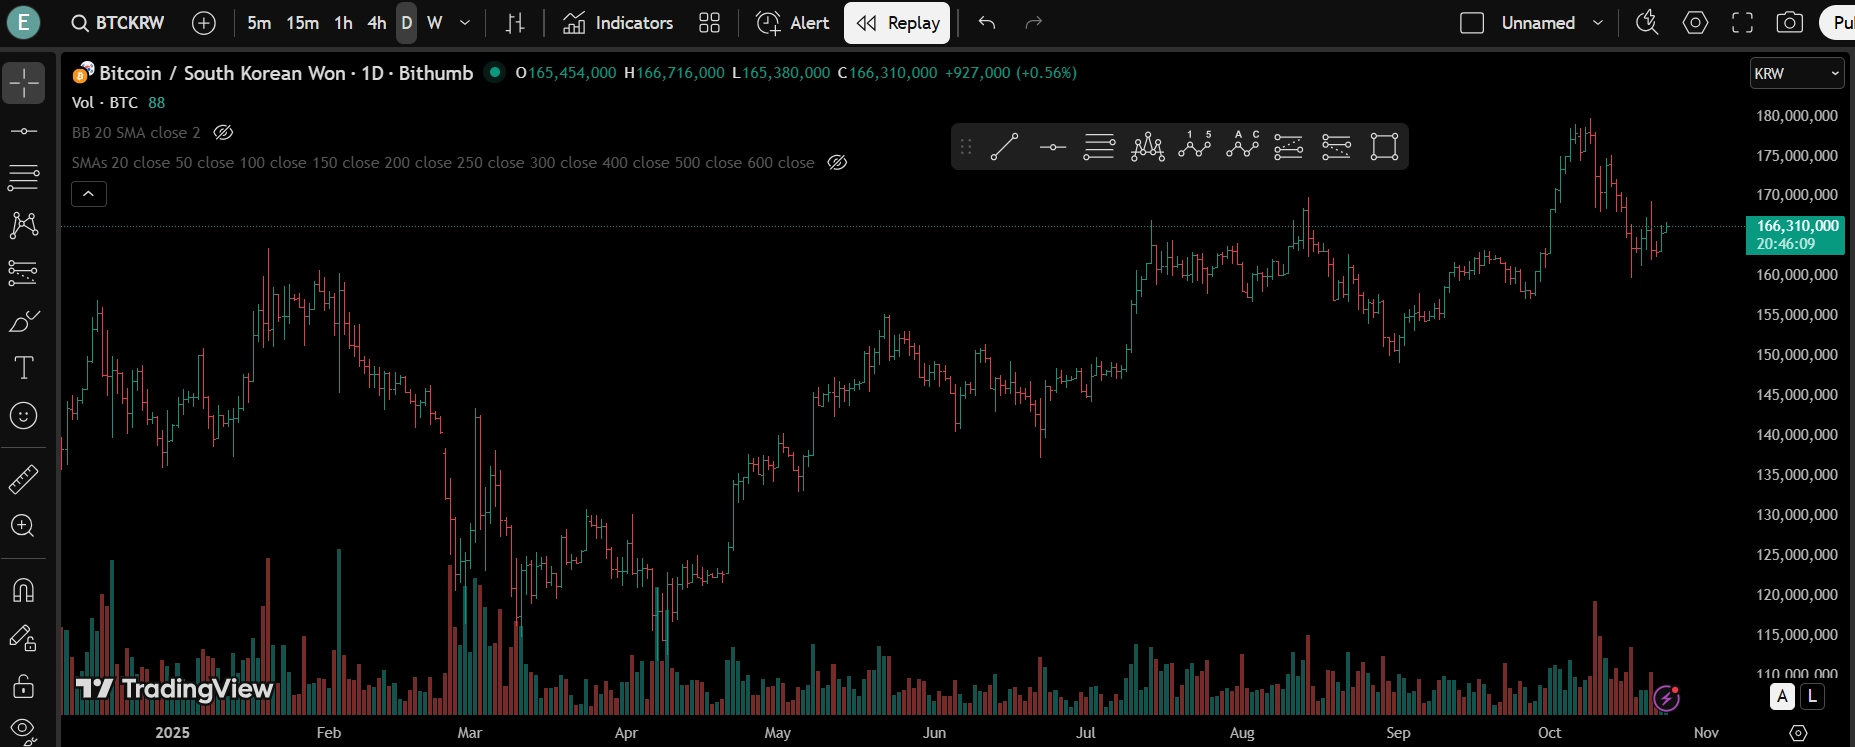The height and width of the screenshot is (747, 1855).
Task: Click the Replay button
Action: pos(897,23)
